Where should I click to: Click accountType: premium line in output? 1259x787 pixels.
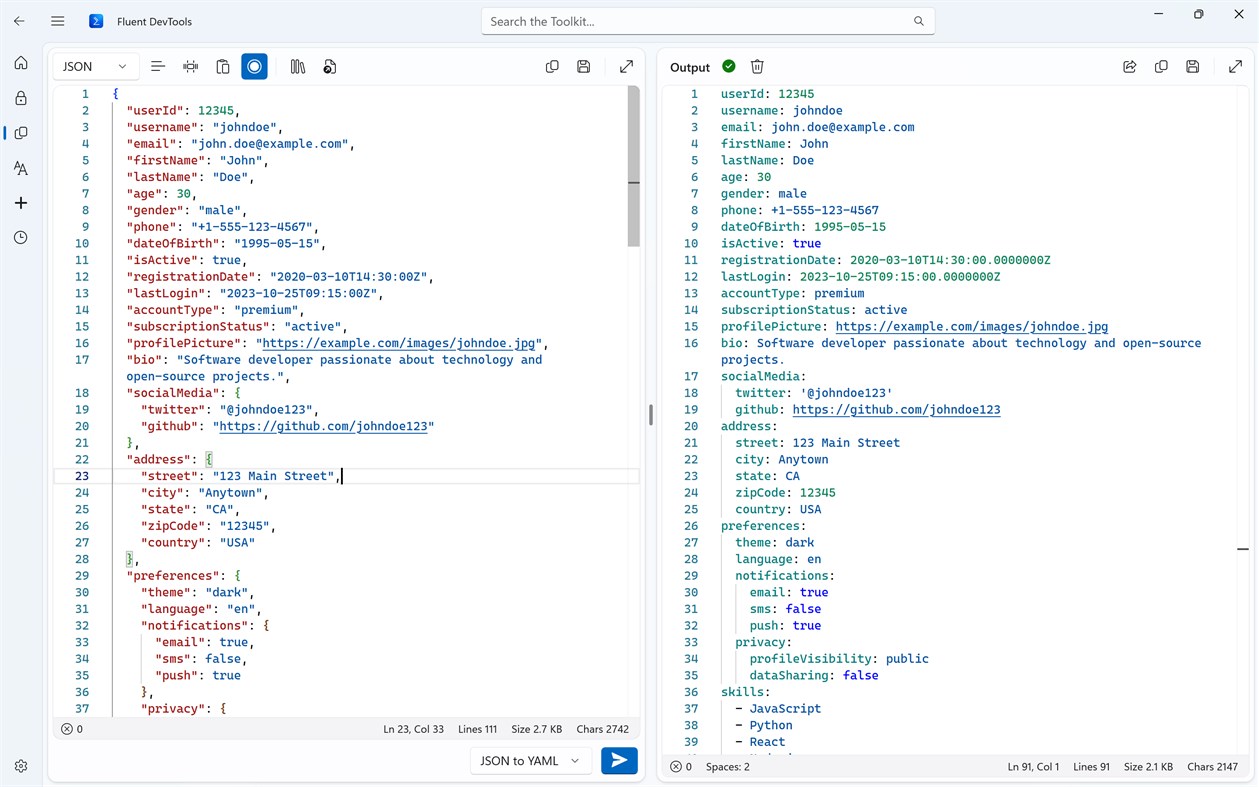(793, 294)
